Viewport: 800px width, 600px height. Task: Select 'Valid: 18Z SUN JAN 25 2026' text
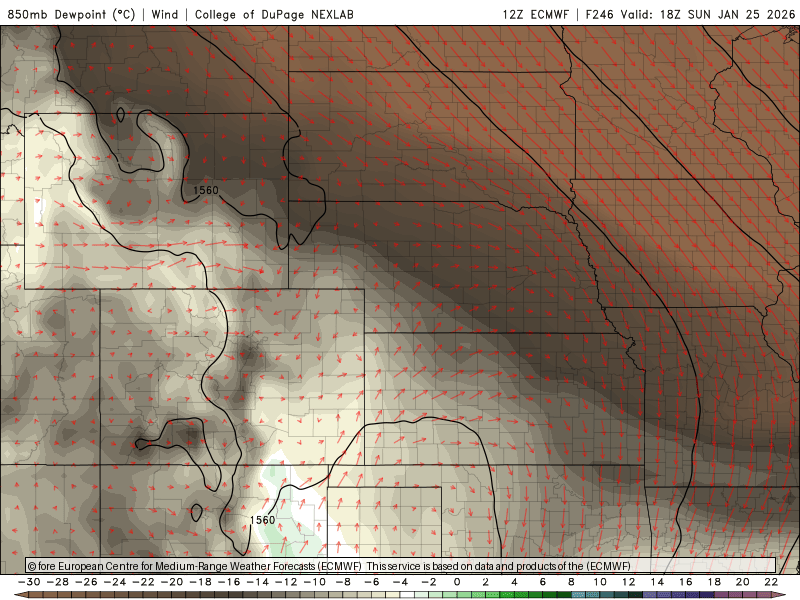708,15
